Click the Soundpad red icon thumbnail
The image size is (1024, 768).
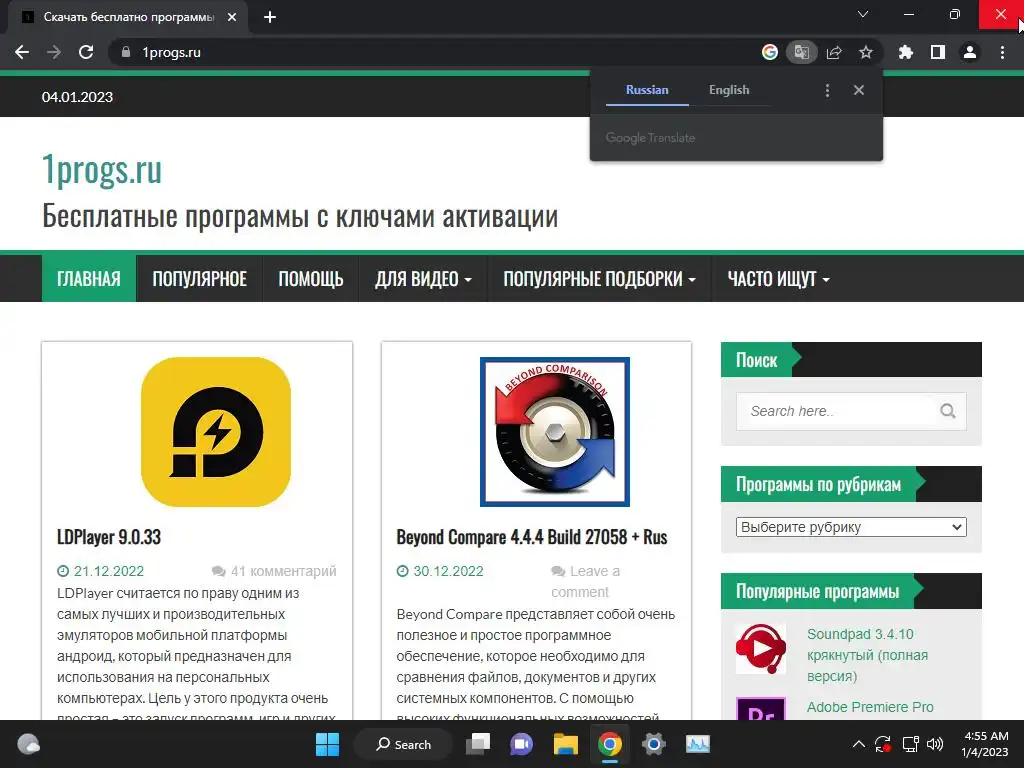pos(761,648)
